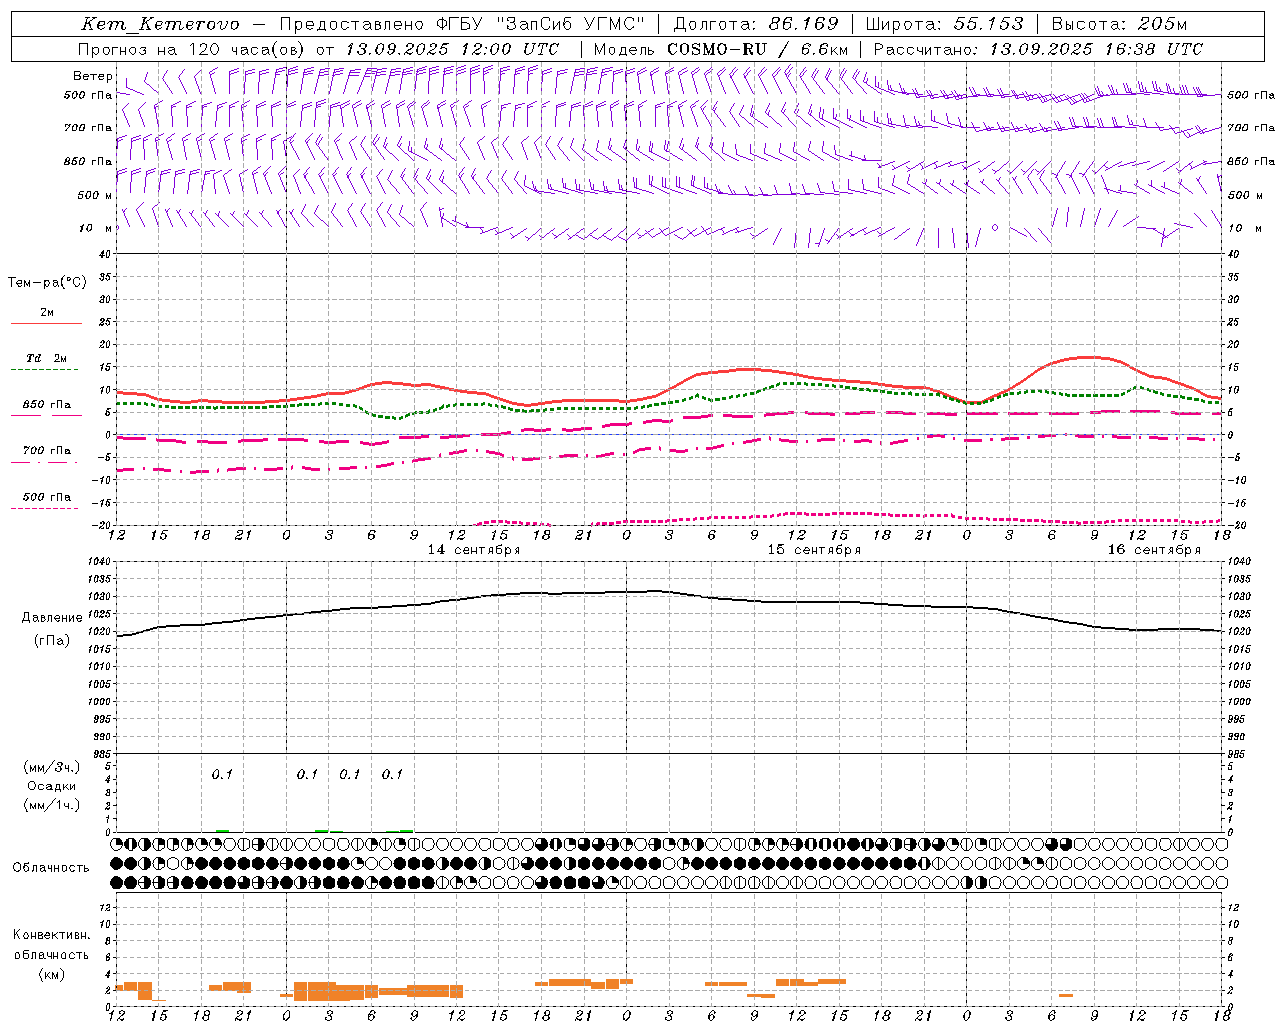The image size is (1280, 1024).
Task: Select the provider text ФГБУ "ЗапСиб УГМС"
Action: coord(541,24)
